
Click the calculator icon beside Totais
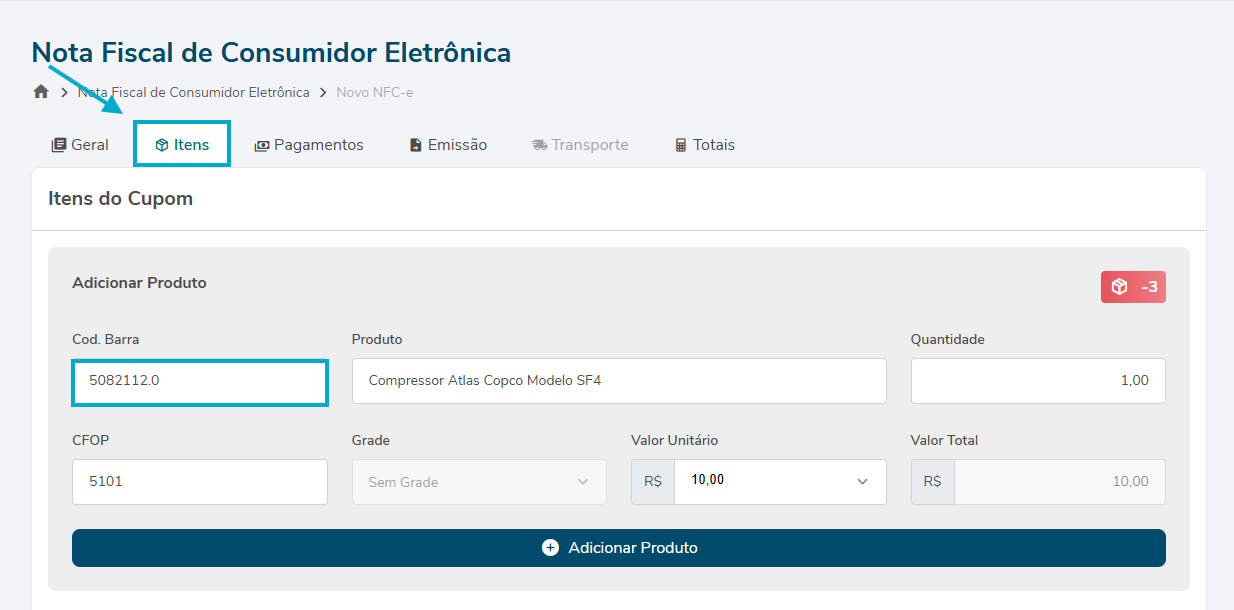coord(681,145)
